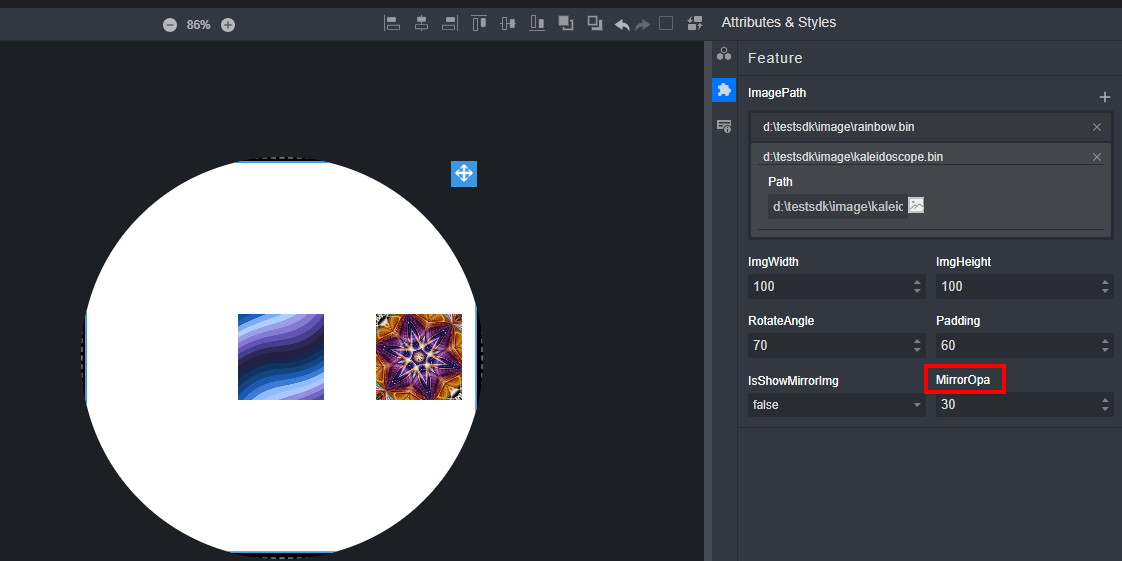Align selected widgets to top edge
The image size is (1122, 561).
479,23
